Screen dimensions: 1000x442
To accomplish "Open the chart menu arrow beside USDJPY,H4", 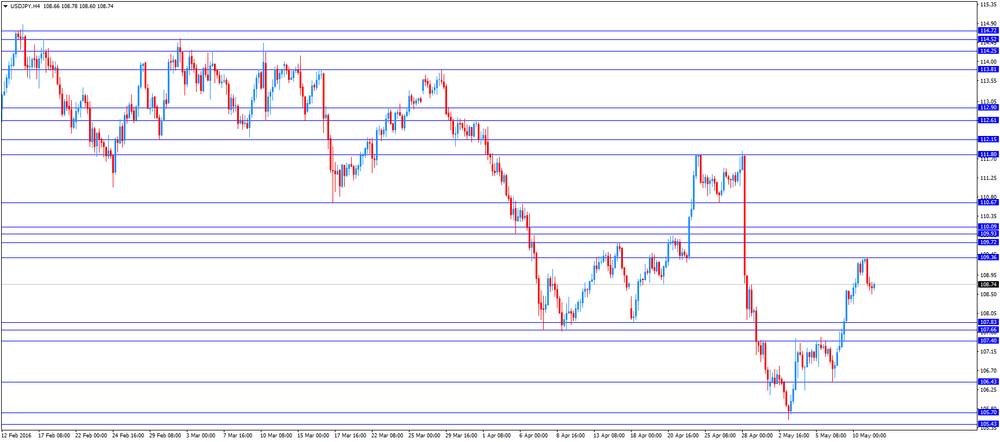I will pos(5,6).
